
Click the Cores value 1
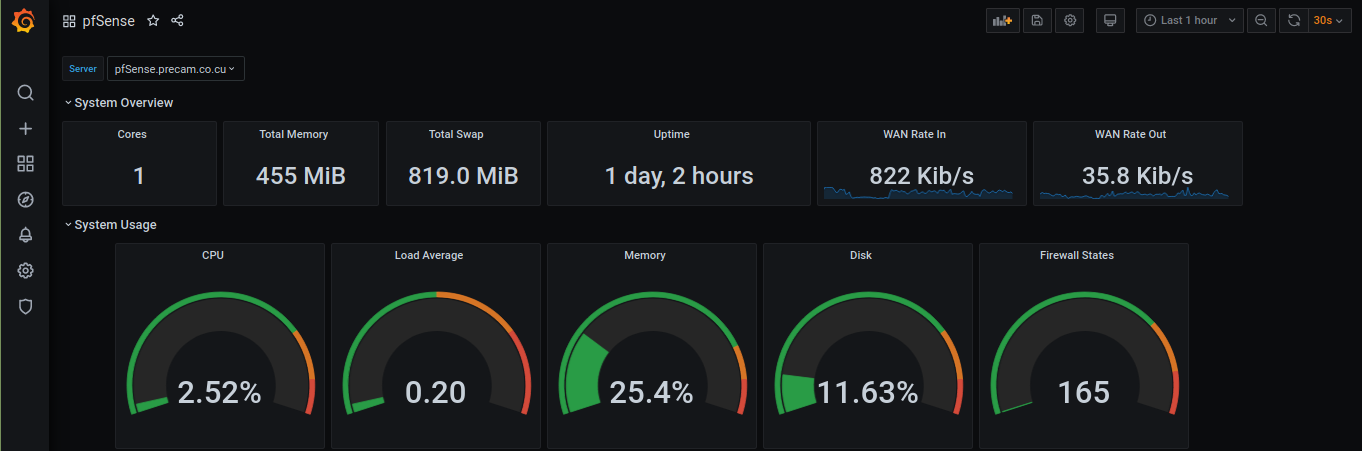(x=139, y=176)
